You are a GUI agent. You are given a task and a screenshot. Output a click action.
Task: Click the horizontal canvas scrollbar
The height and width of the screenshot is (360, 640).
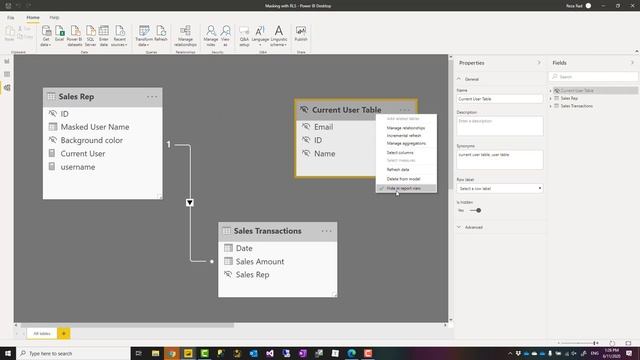[x=127, y=325]
